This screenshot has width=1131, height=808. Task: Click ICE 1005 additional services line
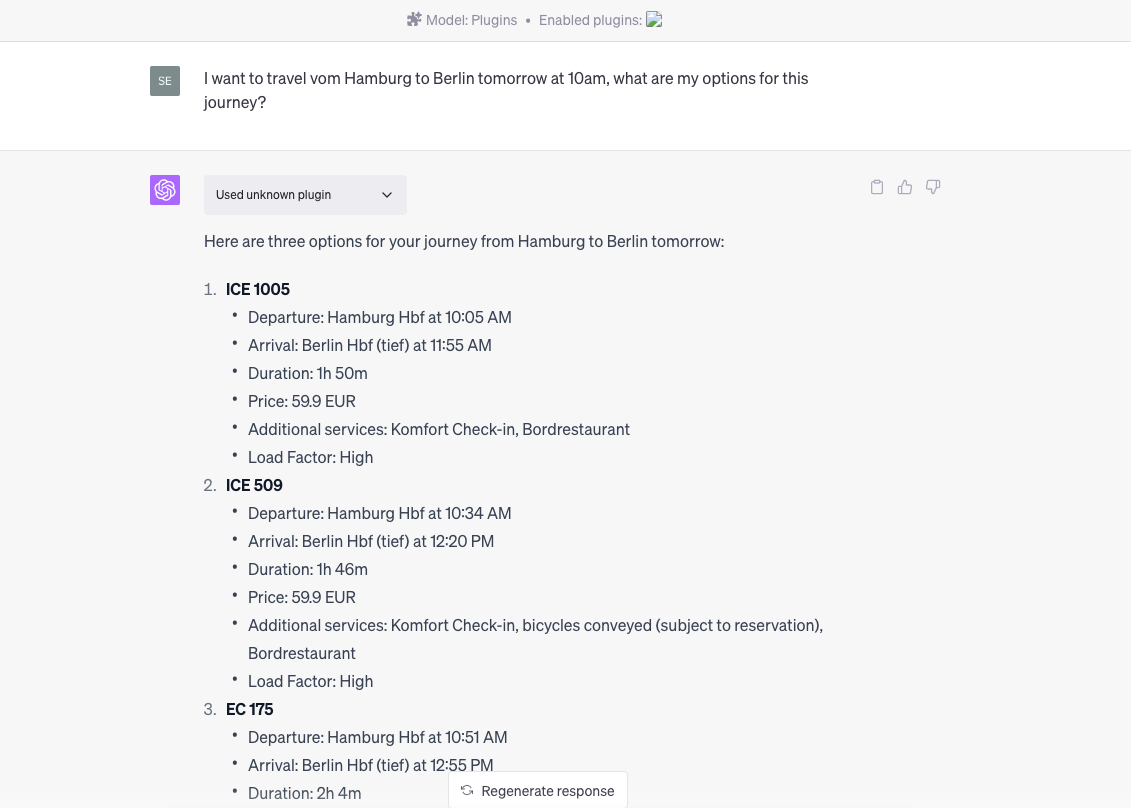pyautogui.click(x=439, y=429)
